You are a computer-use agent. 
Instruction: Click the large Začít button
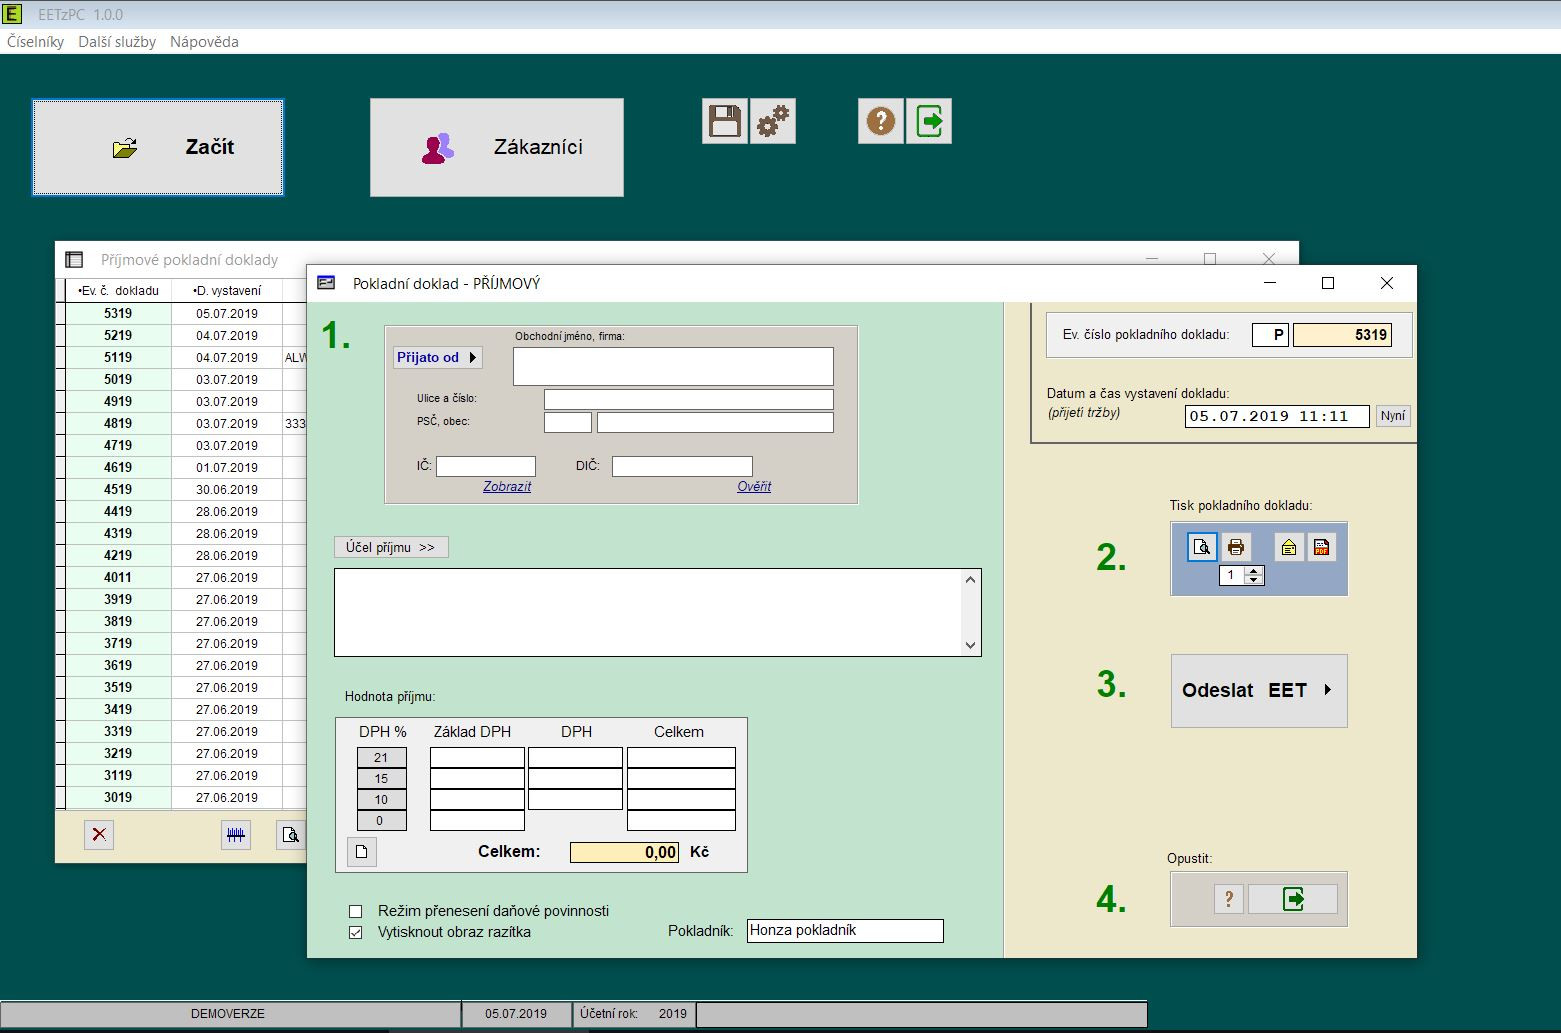tap(158, 147)
